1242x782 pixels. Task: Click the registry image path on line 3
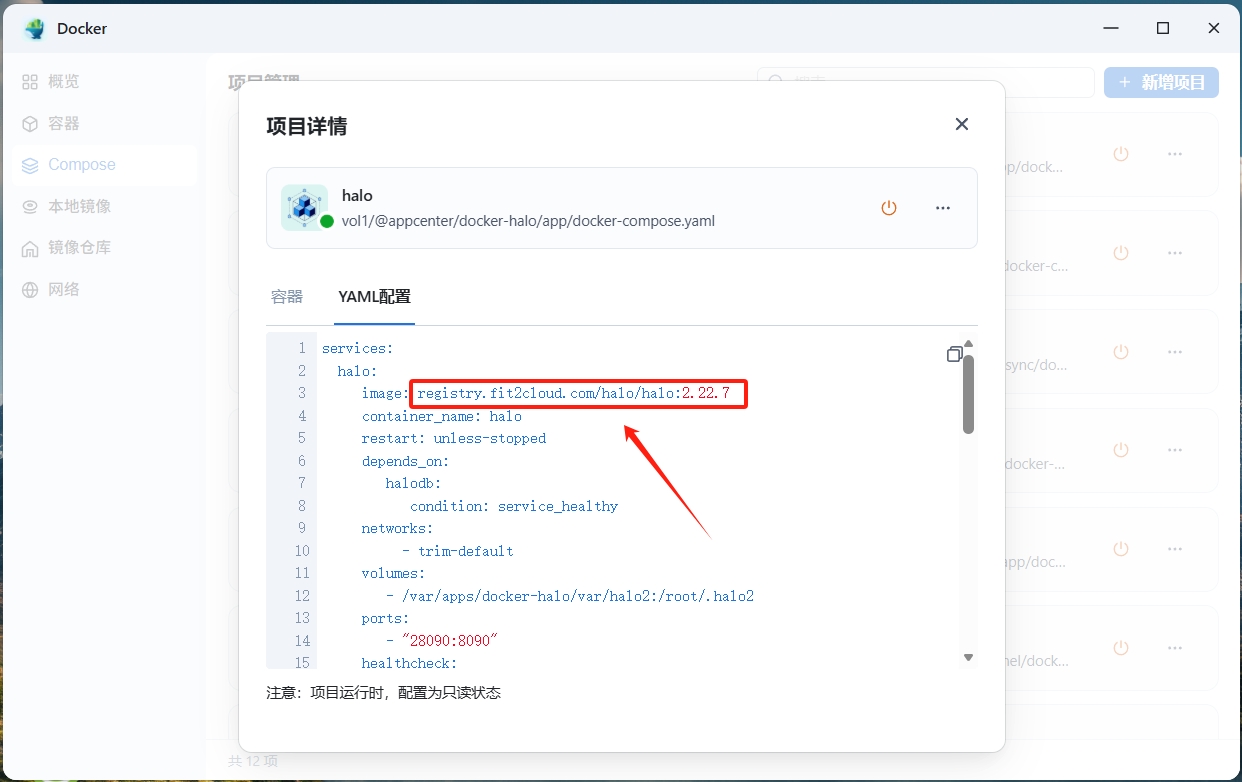(579, 394)
